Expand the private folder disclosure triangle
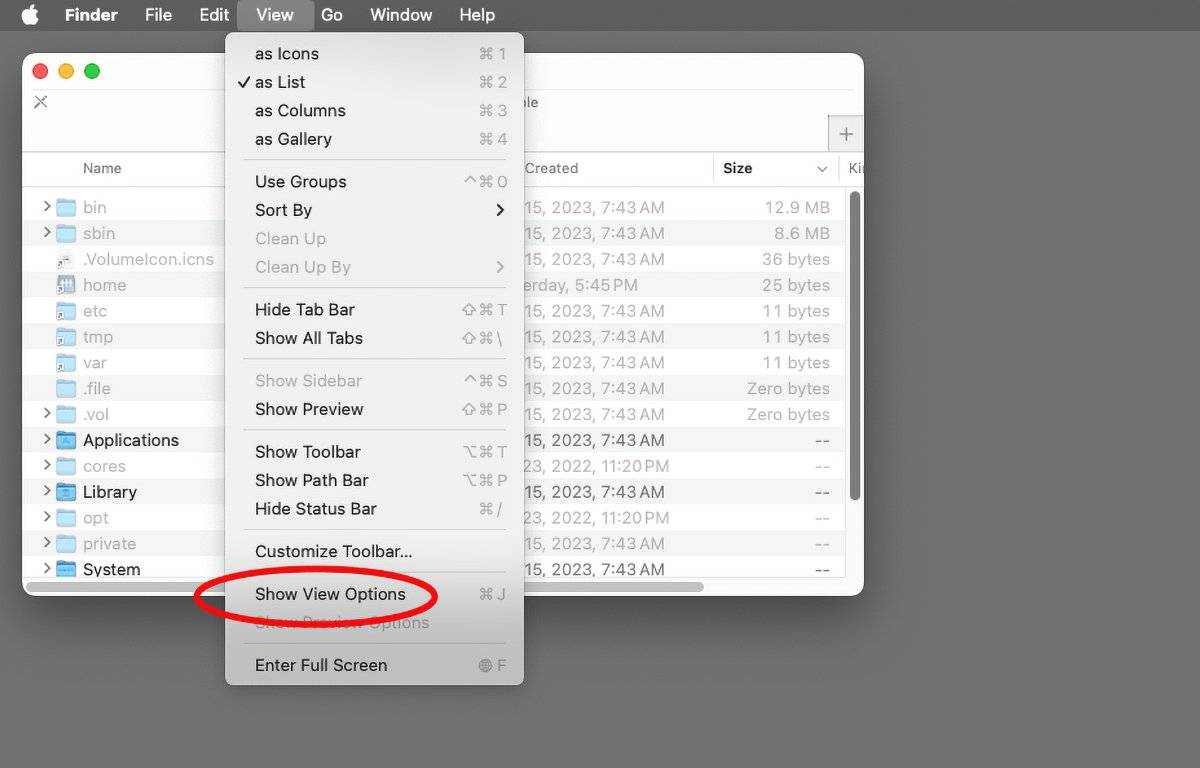Image resolution: width=1200 pixels, height=768 pixels. [x=46, y=543]
